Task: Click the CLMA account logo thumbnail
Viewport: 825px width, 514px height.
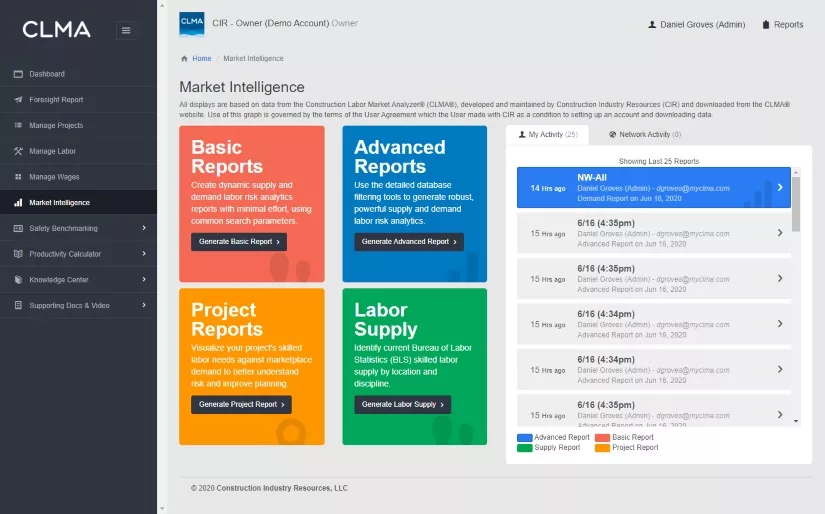Action: point(192,24)
